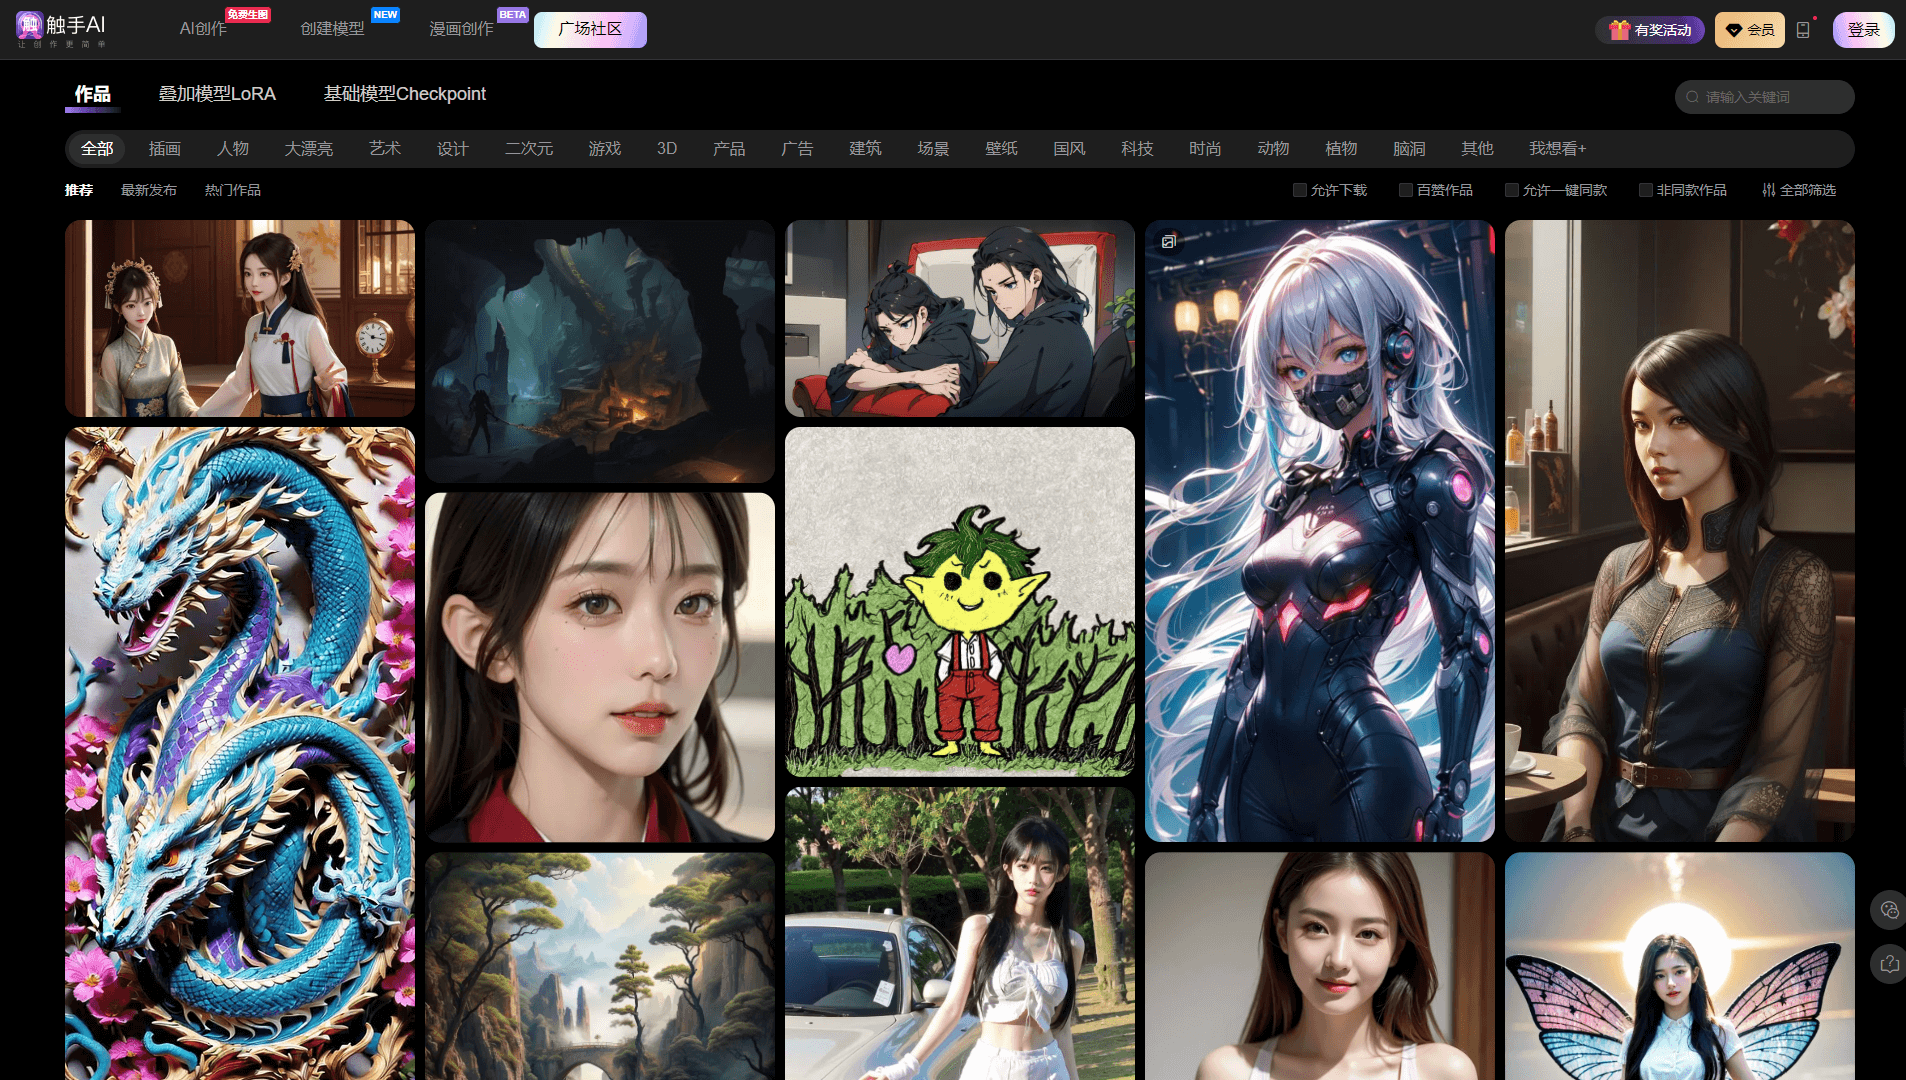The height and width of the screenshot is (1080, 1906).
Task: Open the mobile app phone icon
Action: (1803, 30)
